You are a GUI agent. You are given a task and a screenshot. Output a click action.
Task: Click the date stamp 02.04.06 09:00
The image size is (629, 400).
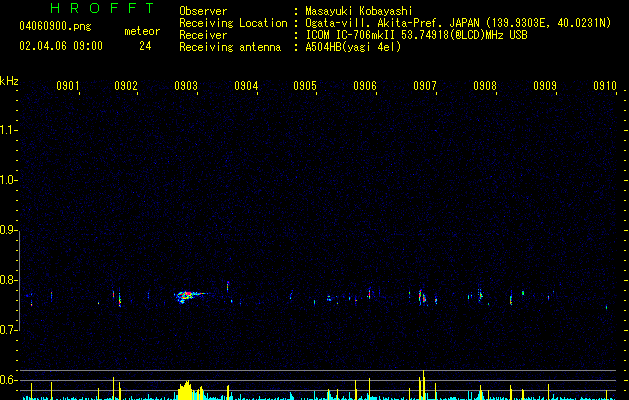click(61, 46)
